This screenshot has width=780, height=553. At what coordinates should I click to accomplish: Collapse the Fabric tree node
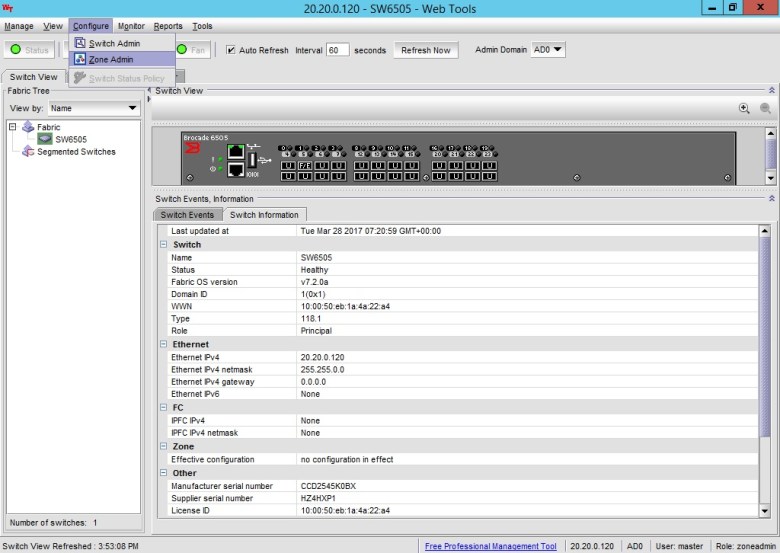coord(12,128)
